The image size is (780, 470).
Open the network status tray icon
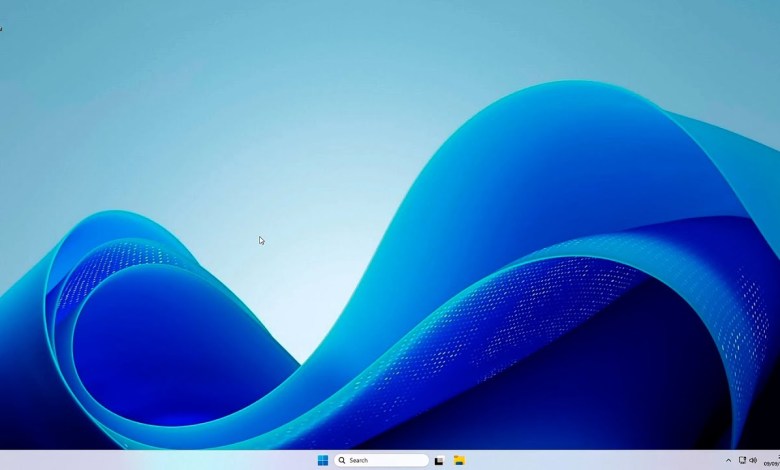point(742,461)
